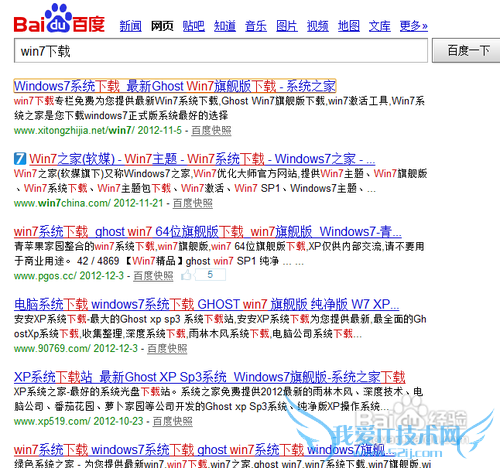Open the 音乐 tab
This screenshot has height=468, width=500.
click(256, 26)
